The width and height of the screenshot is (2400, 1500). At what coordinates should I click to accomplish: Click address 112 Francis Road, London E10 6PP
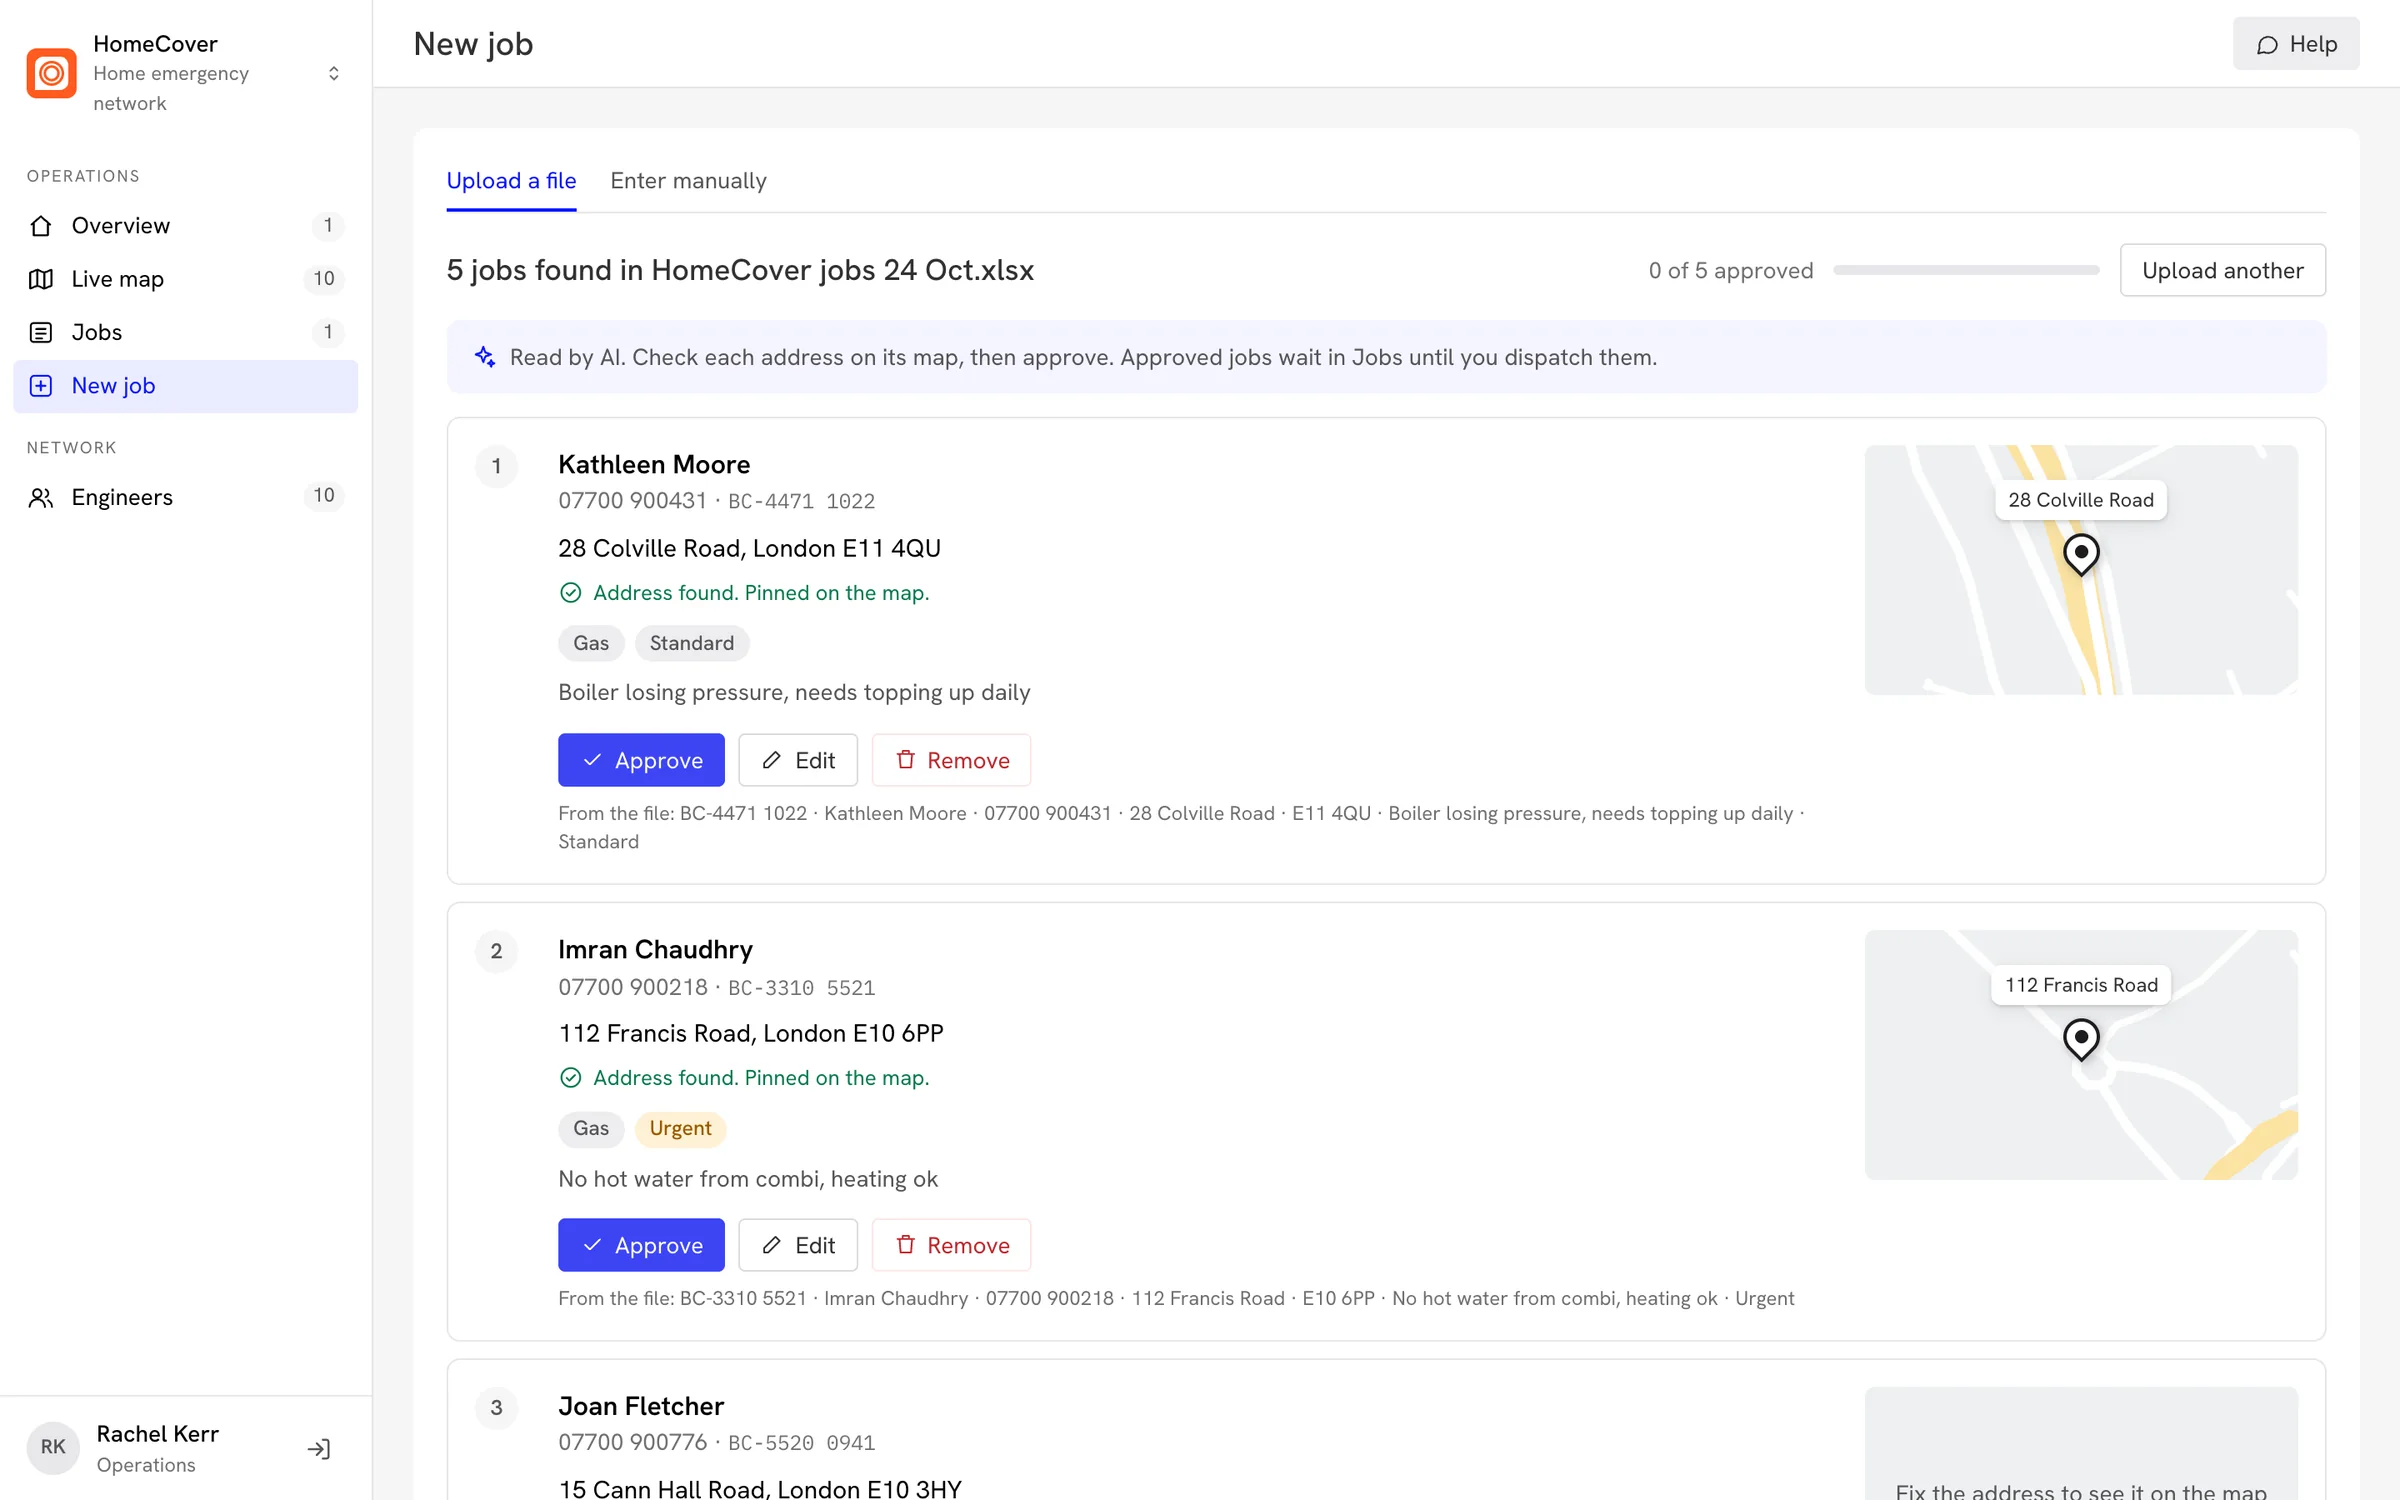[x=751, y=1033]
